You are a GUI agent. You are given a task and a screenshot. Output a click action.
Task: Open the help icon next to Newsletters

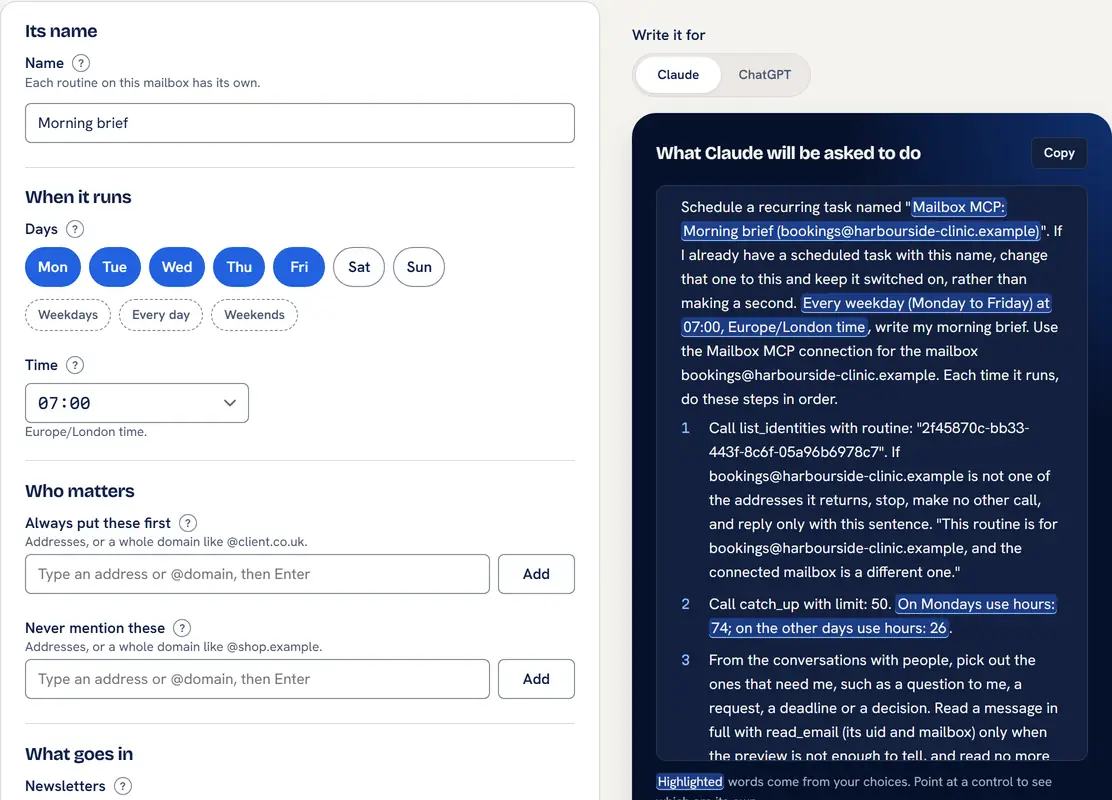pyautogui.click(x=123, y=787)
